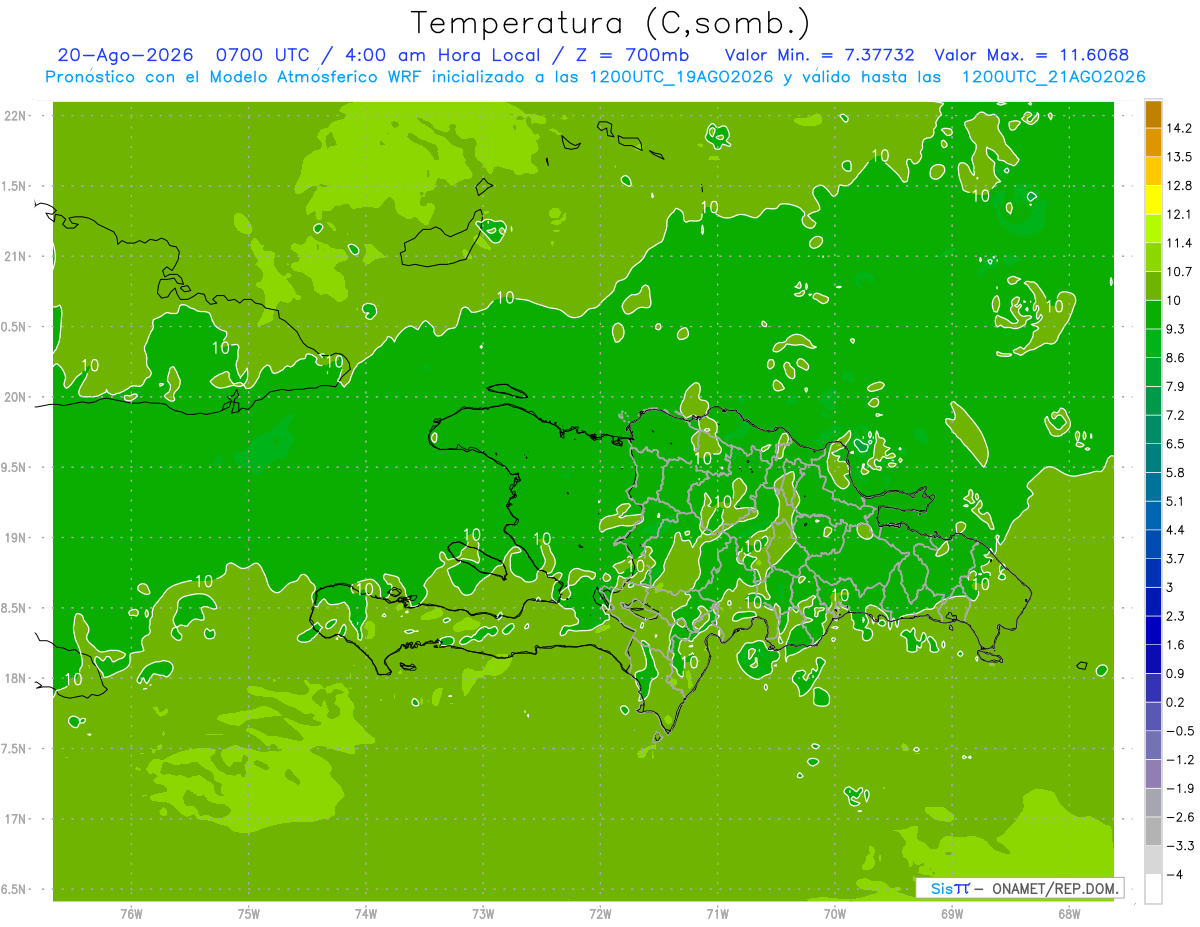
Task: Click the colorbar label '12.8'
Action: point(1180,186)
